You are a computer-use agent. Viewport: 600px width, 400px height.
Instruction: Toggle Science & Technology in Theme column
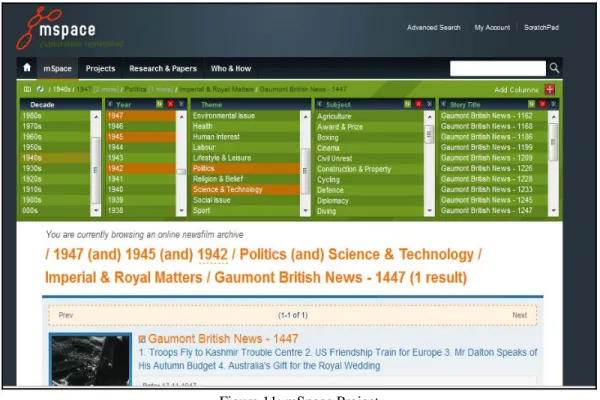[x=245, y=189]
